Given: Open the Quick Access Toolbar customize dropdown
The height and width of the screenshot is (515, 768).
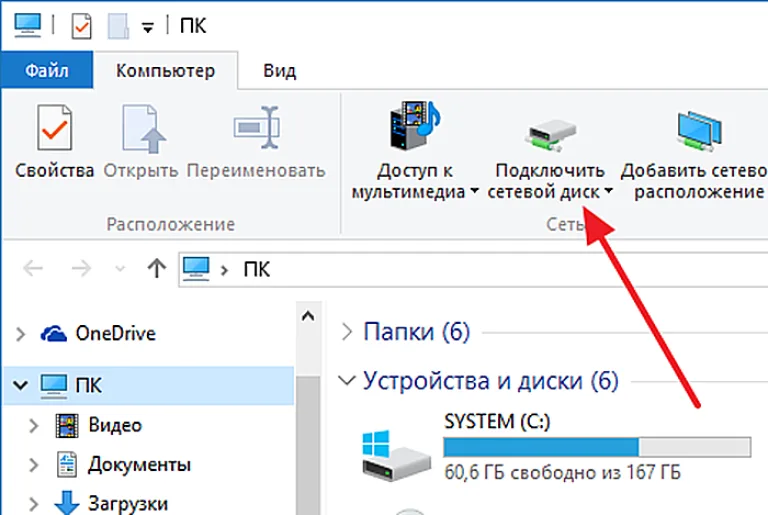Looking at the screenshot, I should click(147, 28).
